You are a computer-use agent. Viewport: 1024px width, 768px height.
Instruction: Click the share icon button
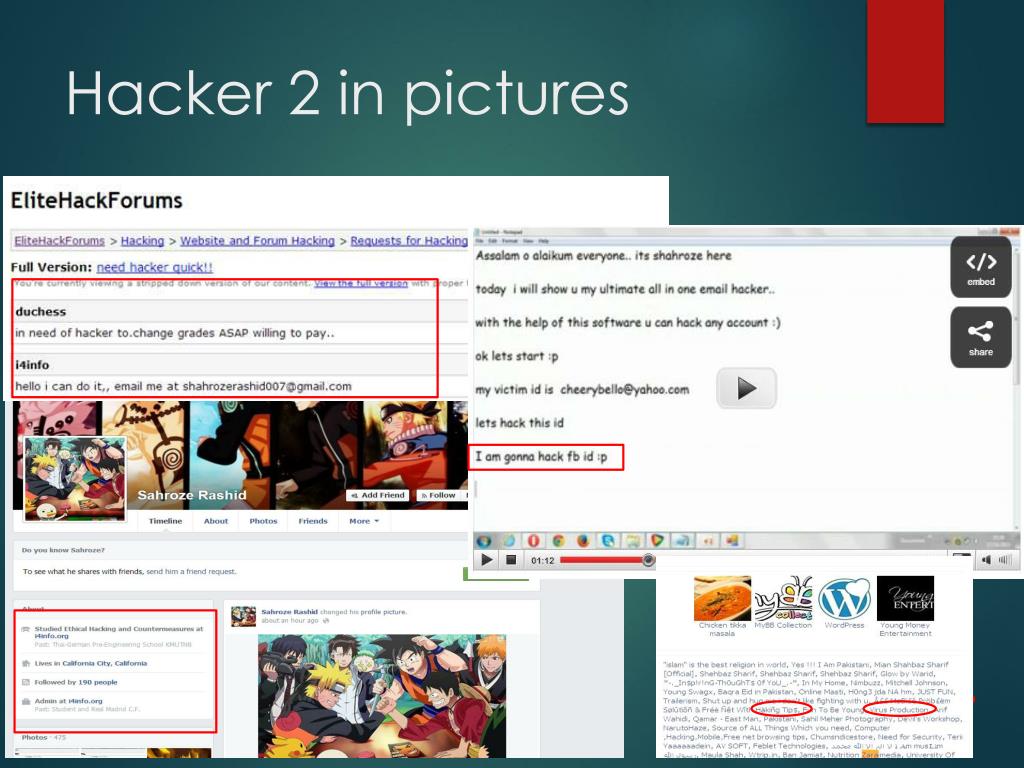980,337
